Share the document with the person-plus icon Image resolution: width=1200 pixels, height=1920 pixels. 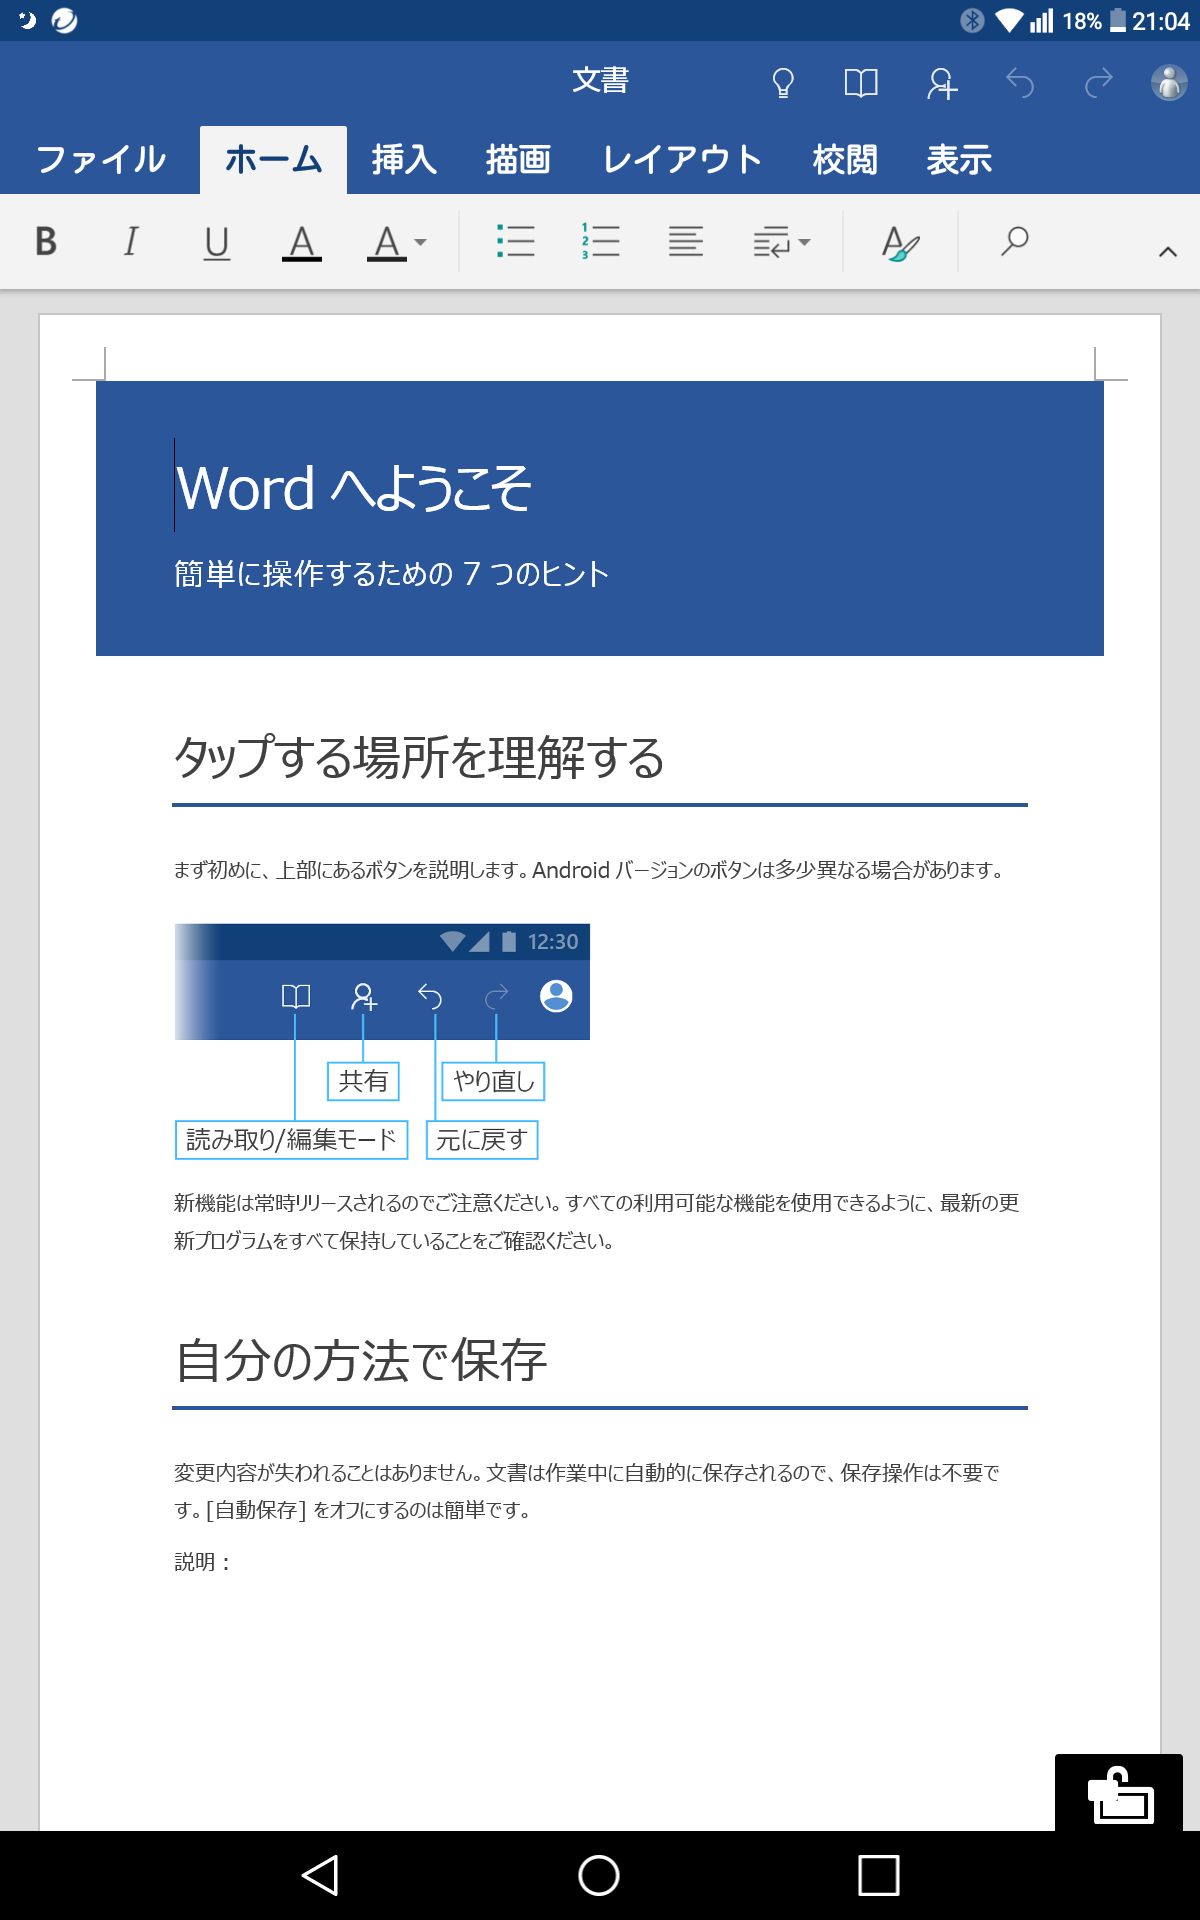941,83
